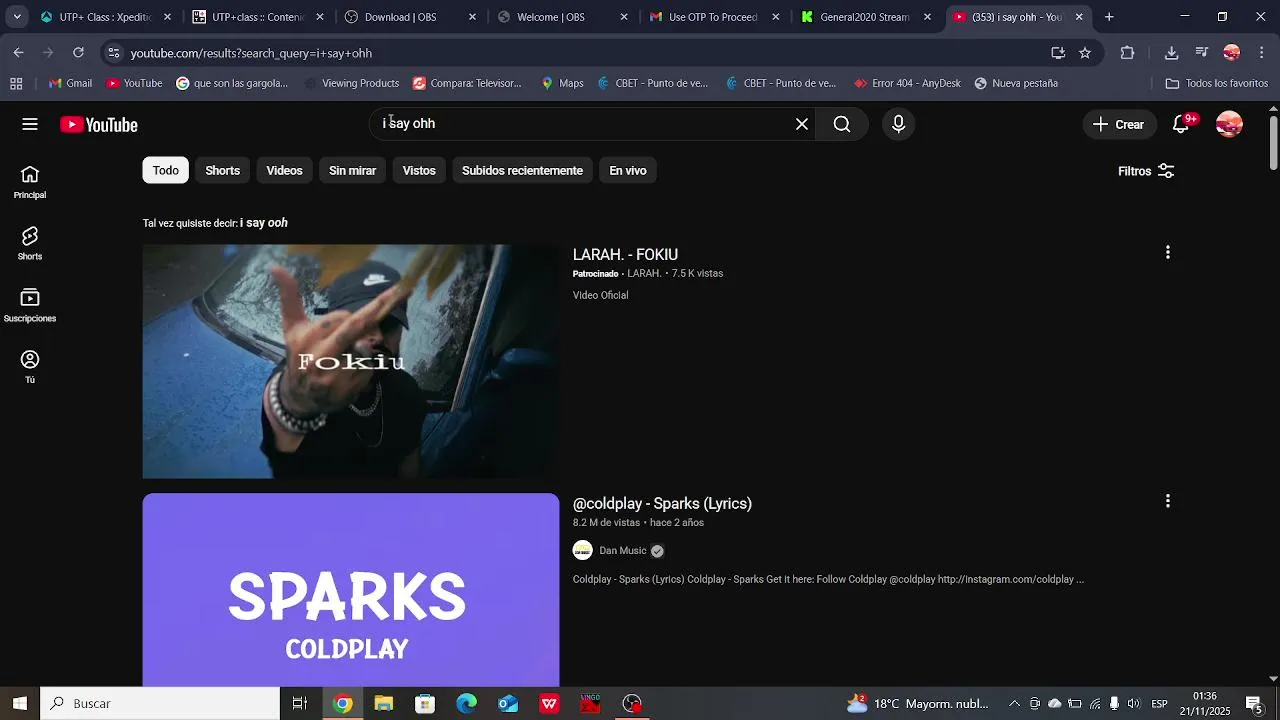The image size is (1280, 720).
Task: Click the taskbar Buscar search box
Action: coord(160,703)
